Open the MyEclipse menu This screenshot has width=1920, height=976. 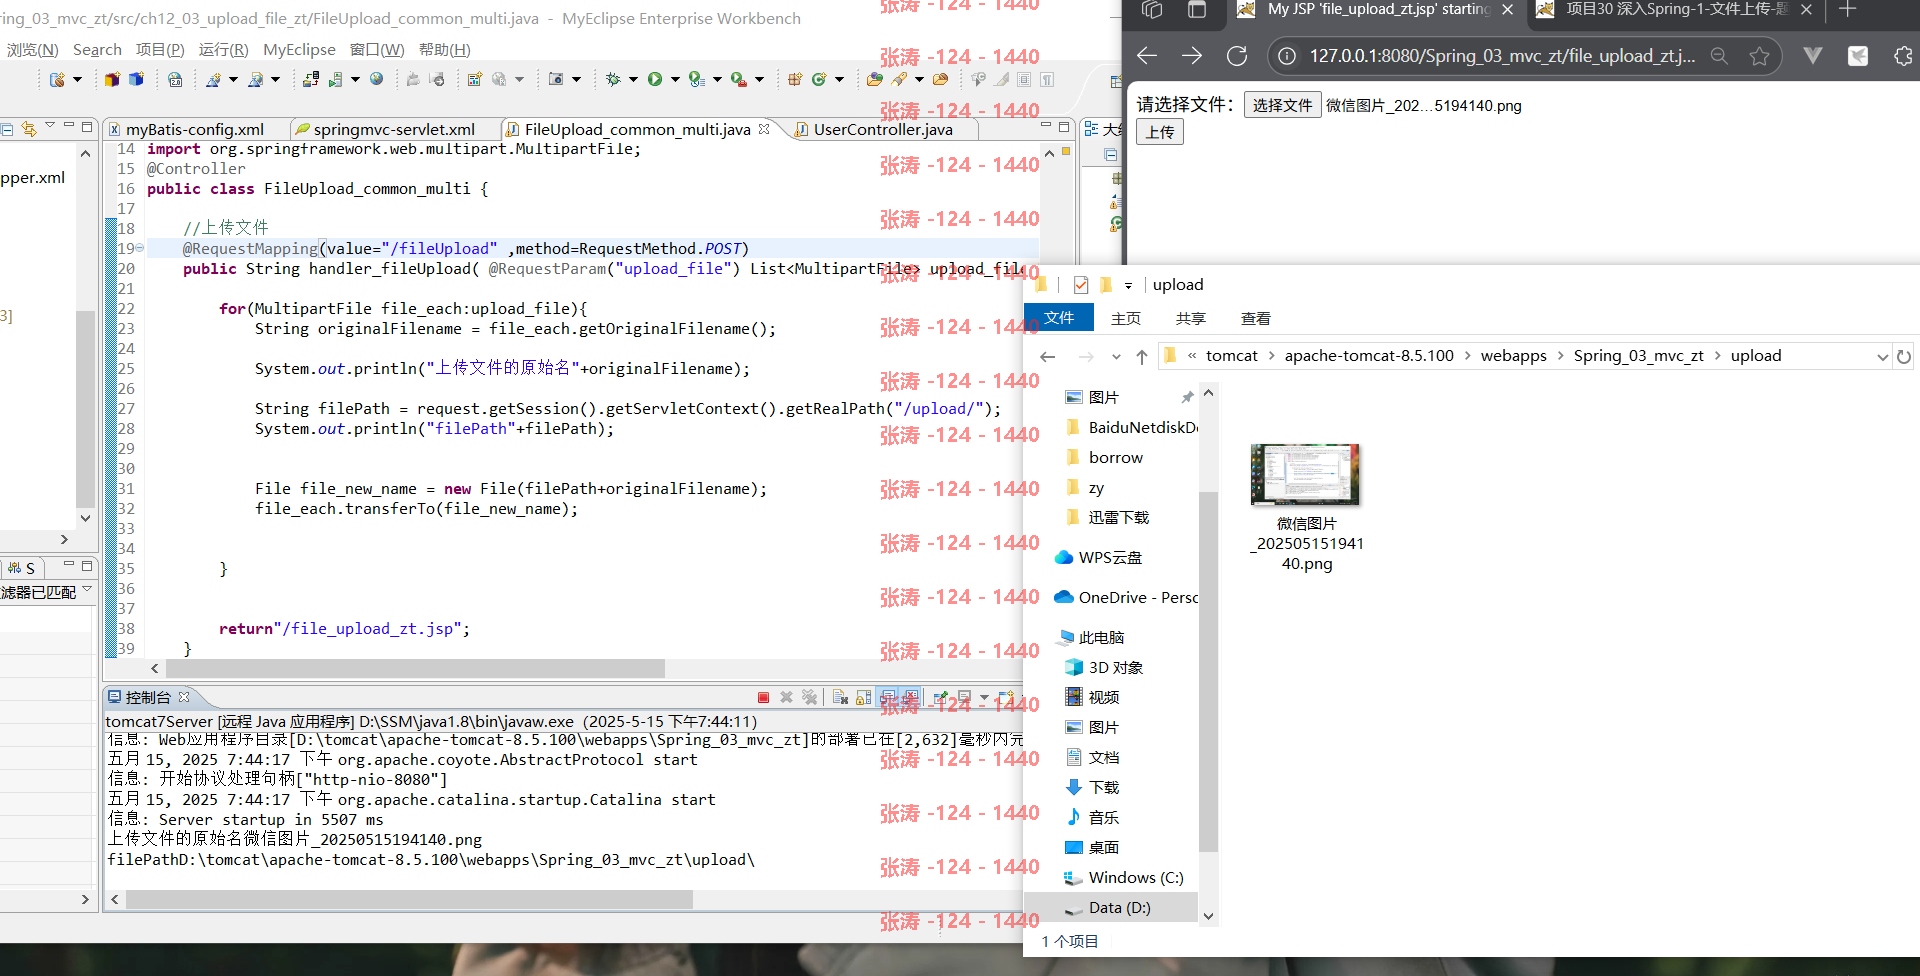click(299, 49)
